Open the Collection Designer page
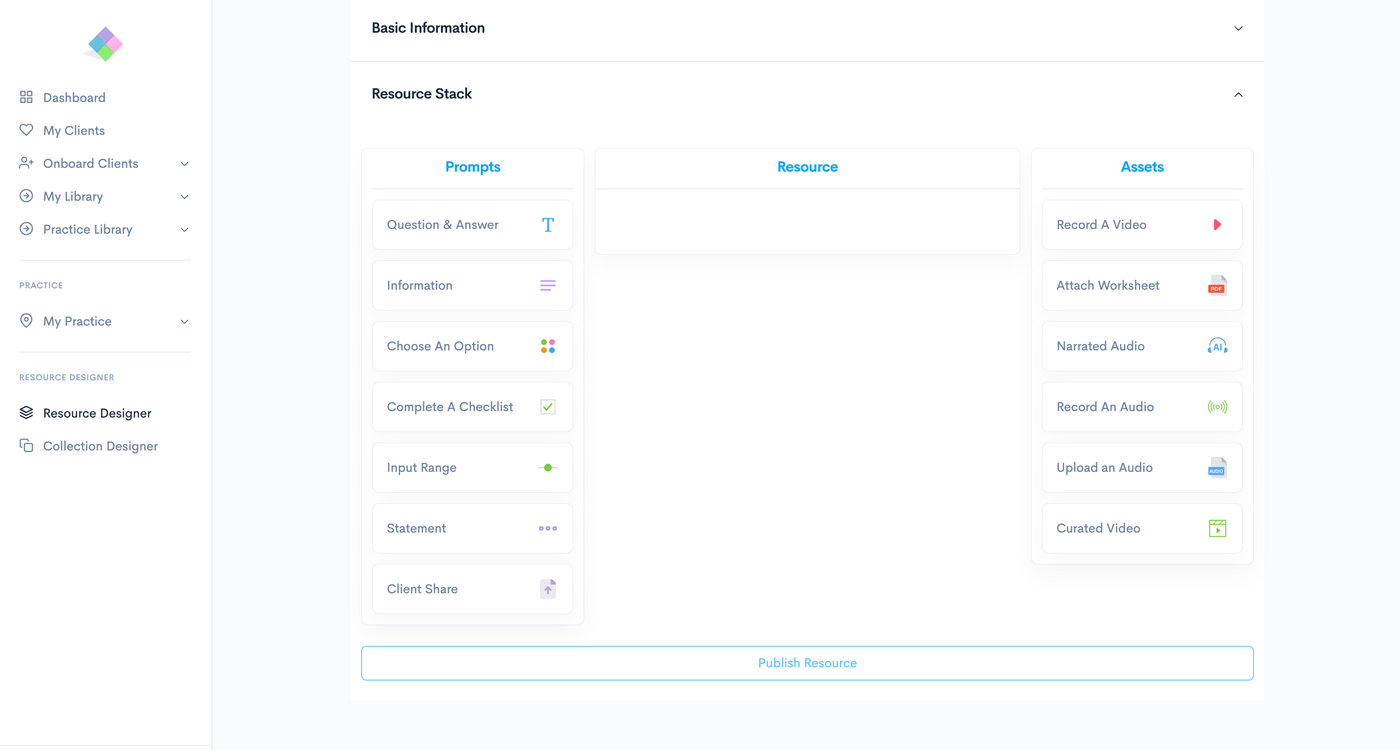 100,446
